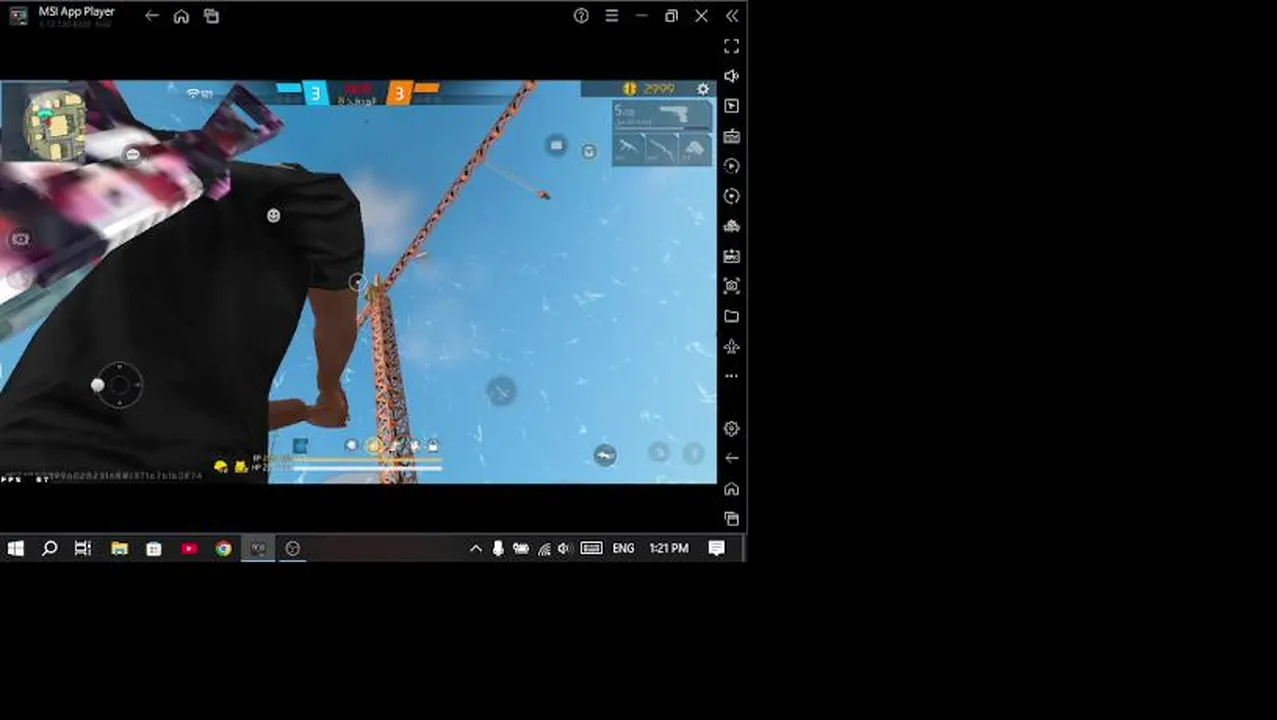
Task: Switch ENG input language on taskbar
Action: (x=623, y=548)
